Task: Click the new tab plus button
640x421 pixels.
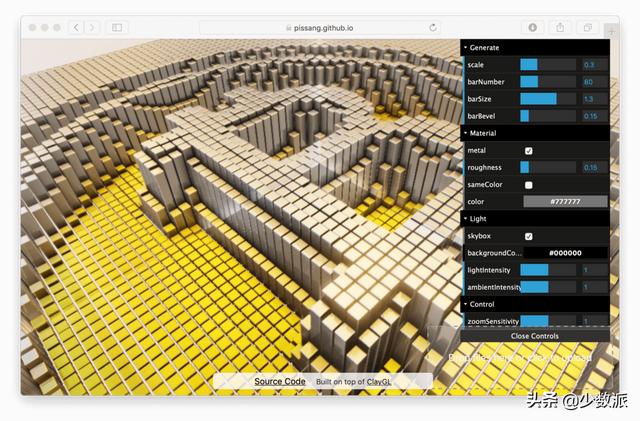Action: point(611,33)
